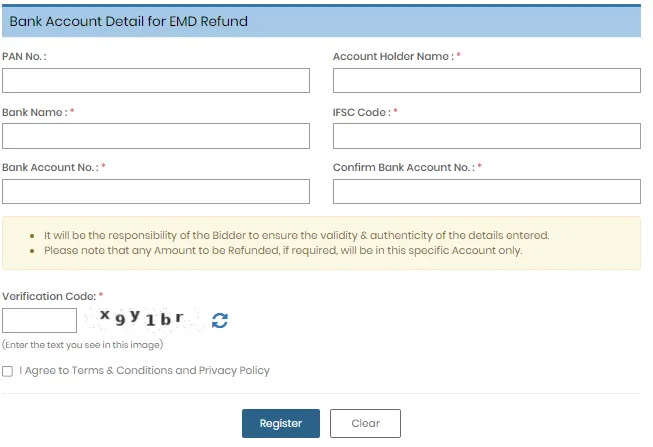Click the 'Bank Account Detail for EMD Refund' header
The image size is (653, 447).
(x=128, y=21)
